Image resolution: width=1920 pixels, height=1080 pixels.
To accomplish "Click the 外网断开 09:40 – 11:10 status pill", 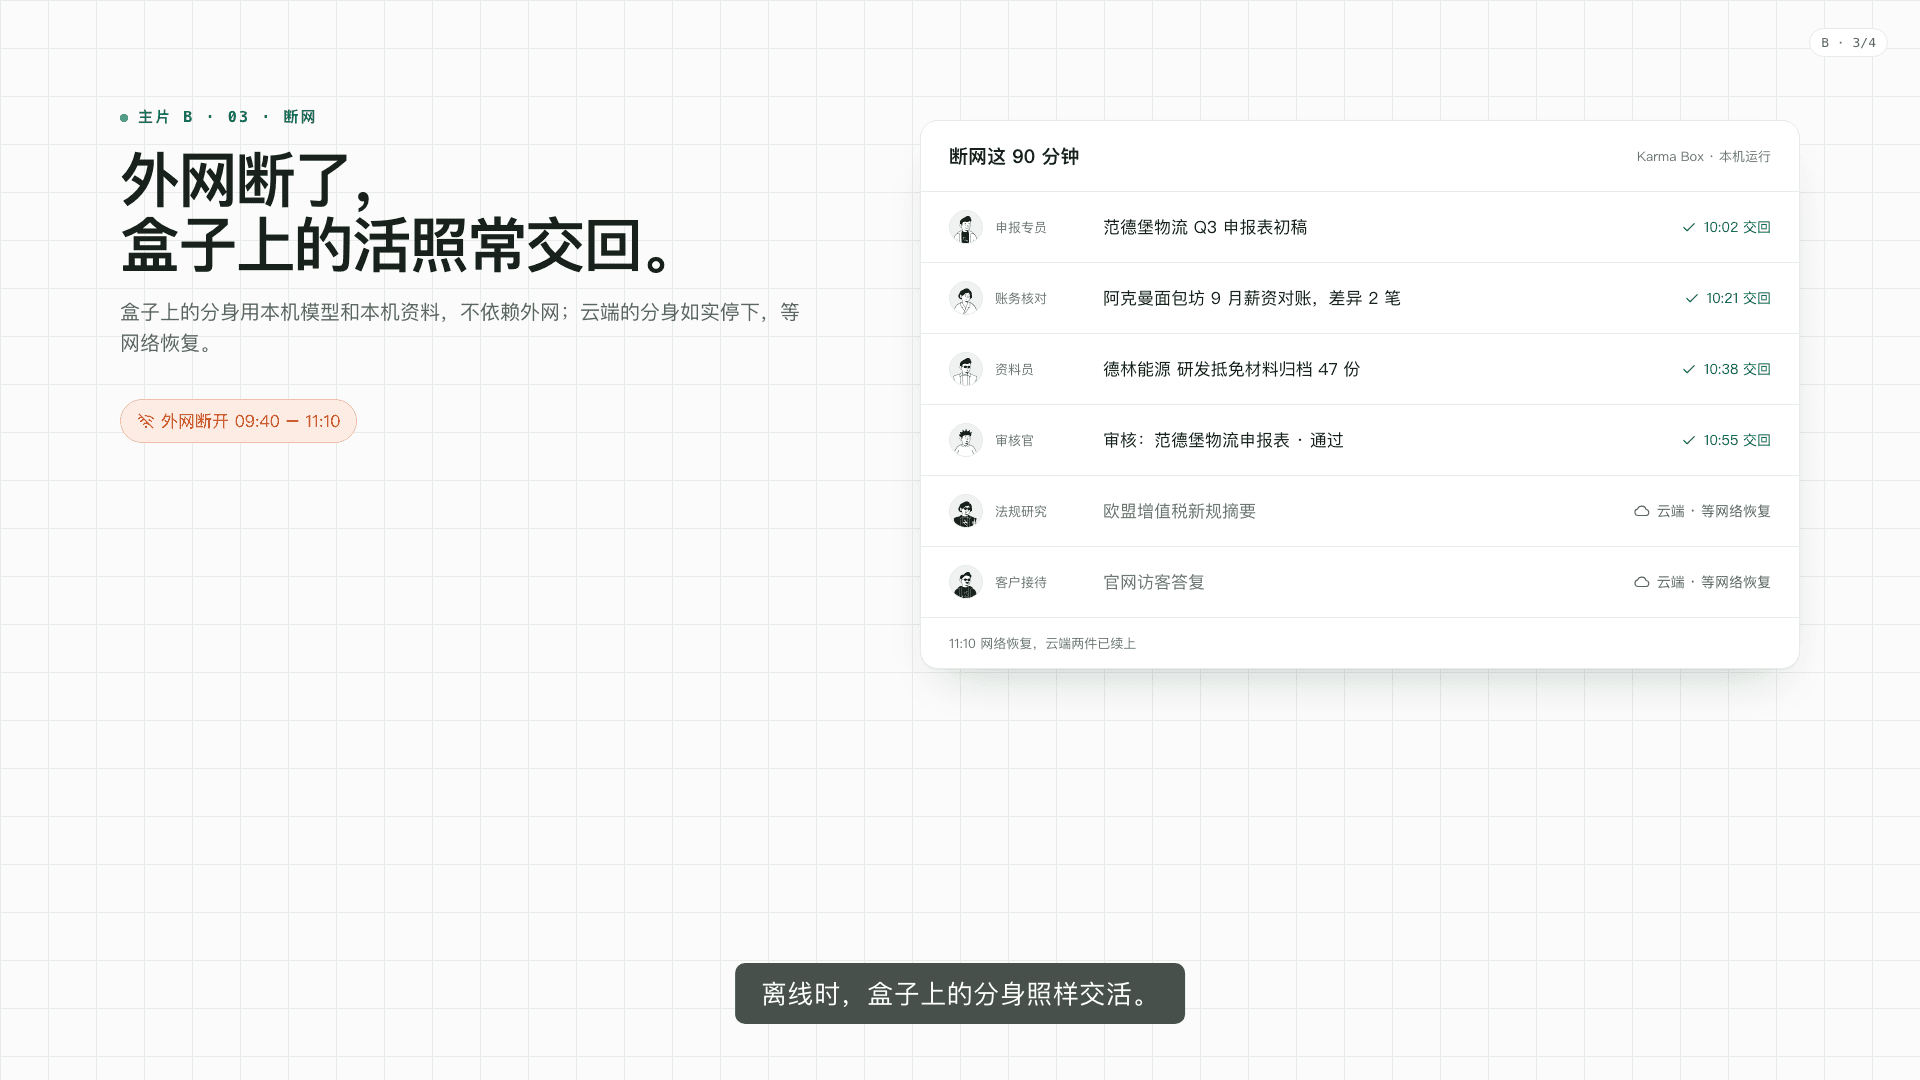I will click(238, 421).
